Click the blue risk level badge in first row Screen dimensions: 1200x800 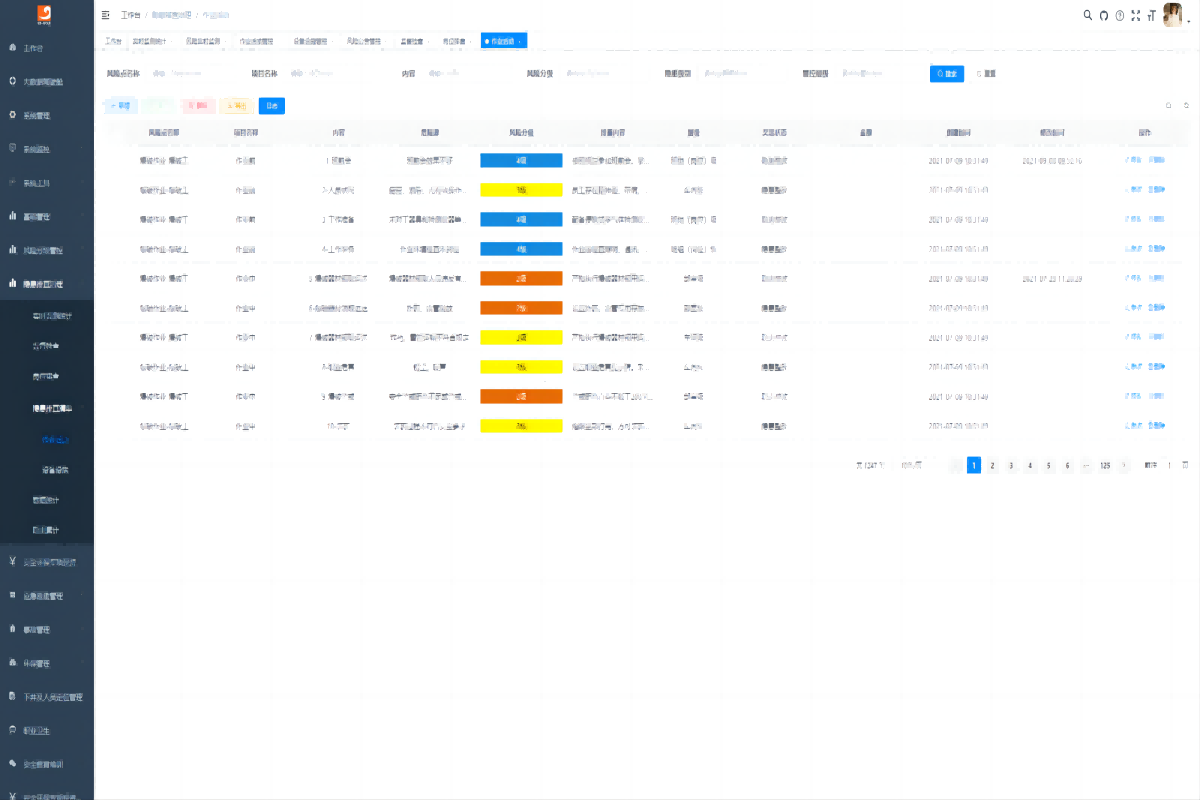point(521,160)
